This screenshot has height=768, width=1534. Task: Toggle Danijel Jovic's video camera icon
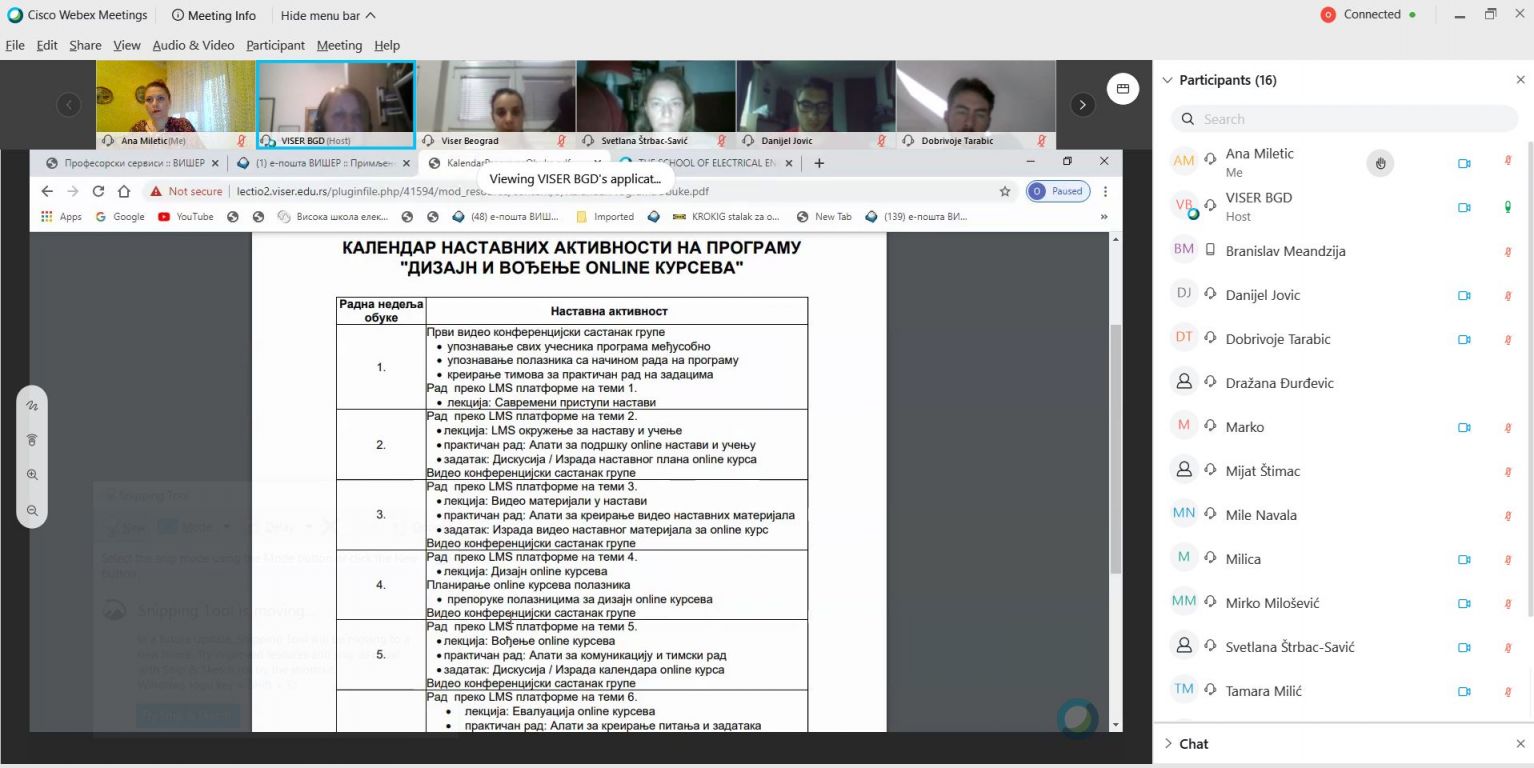1464,295
